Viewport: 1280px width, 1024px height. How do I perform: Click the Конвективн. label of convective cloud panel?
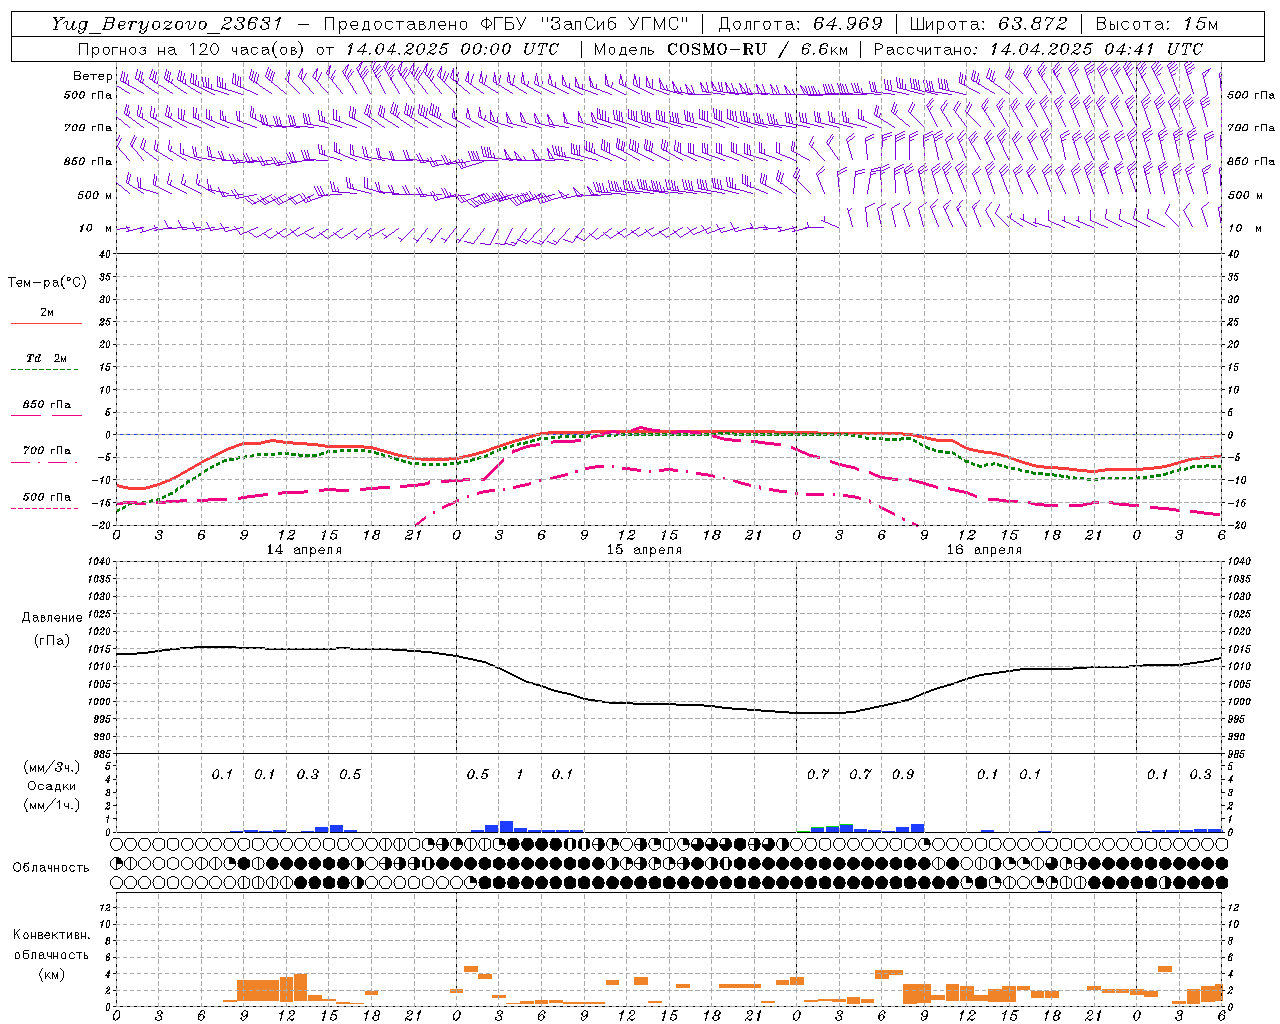(x=51, y=936)
